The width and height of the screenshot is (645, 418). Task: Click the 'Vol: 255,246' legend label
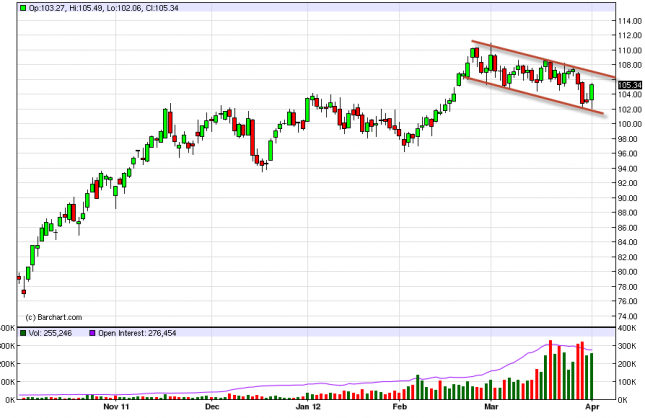(x=50, y=333)
